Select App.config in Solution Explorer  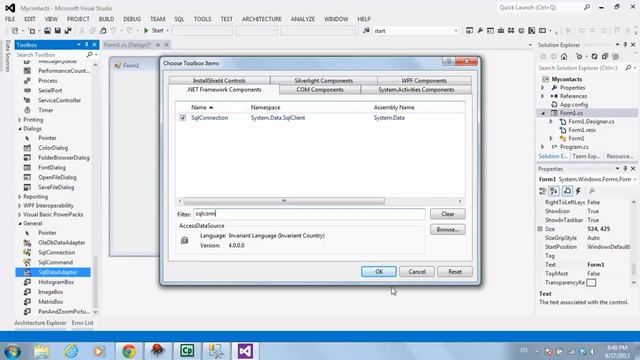(574, 104)
